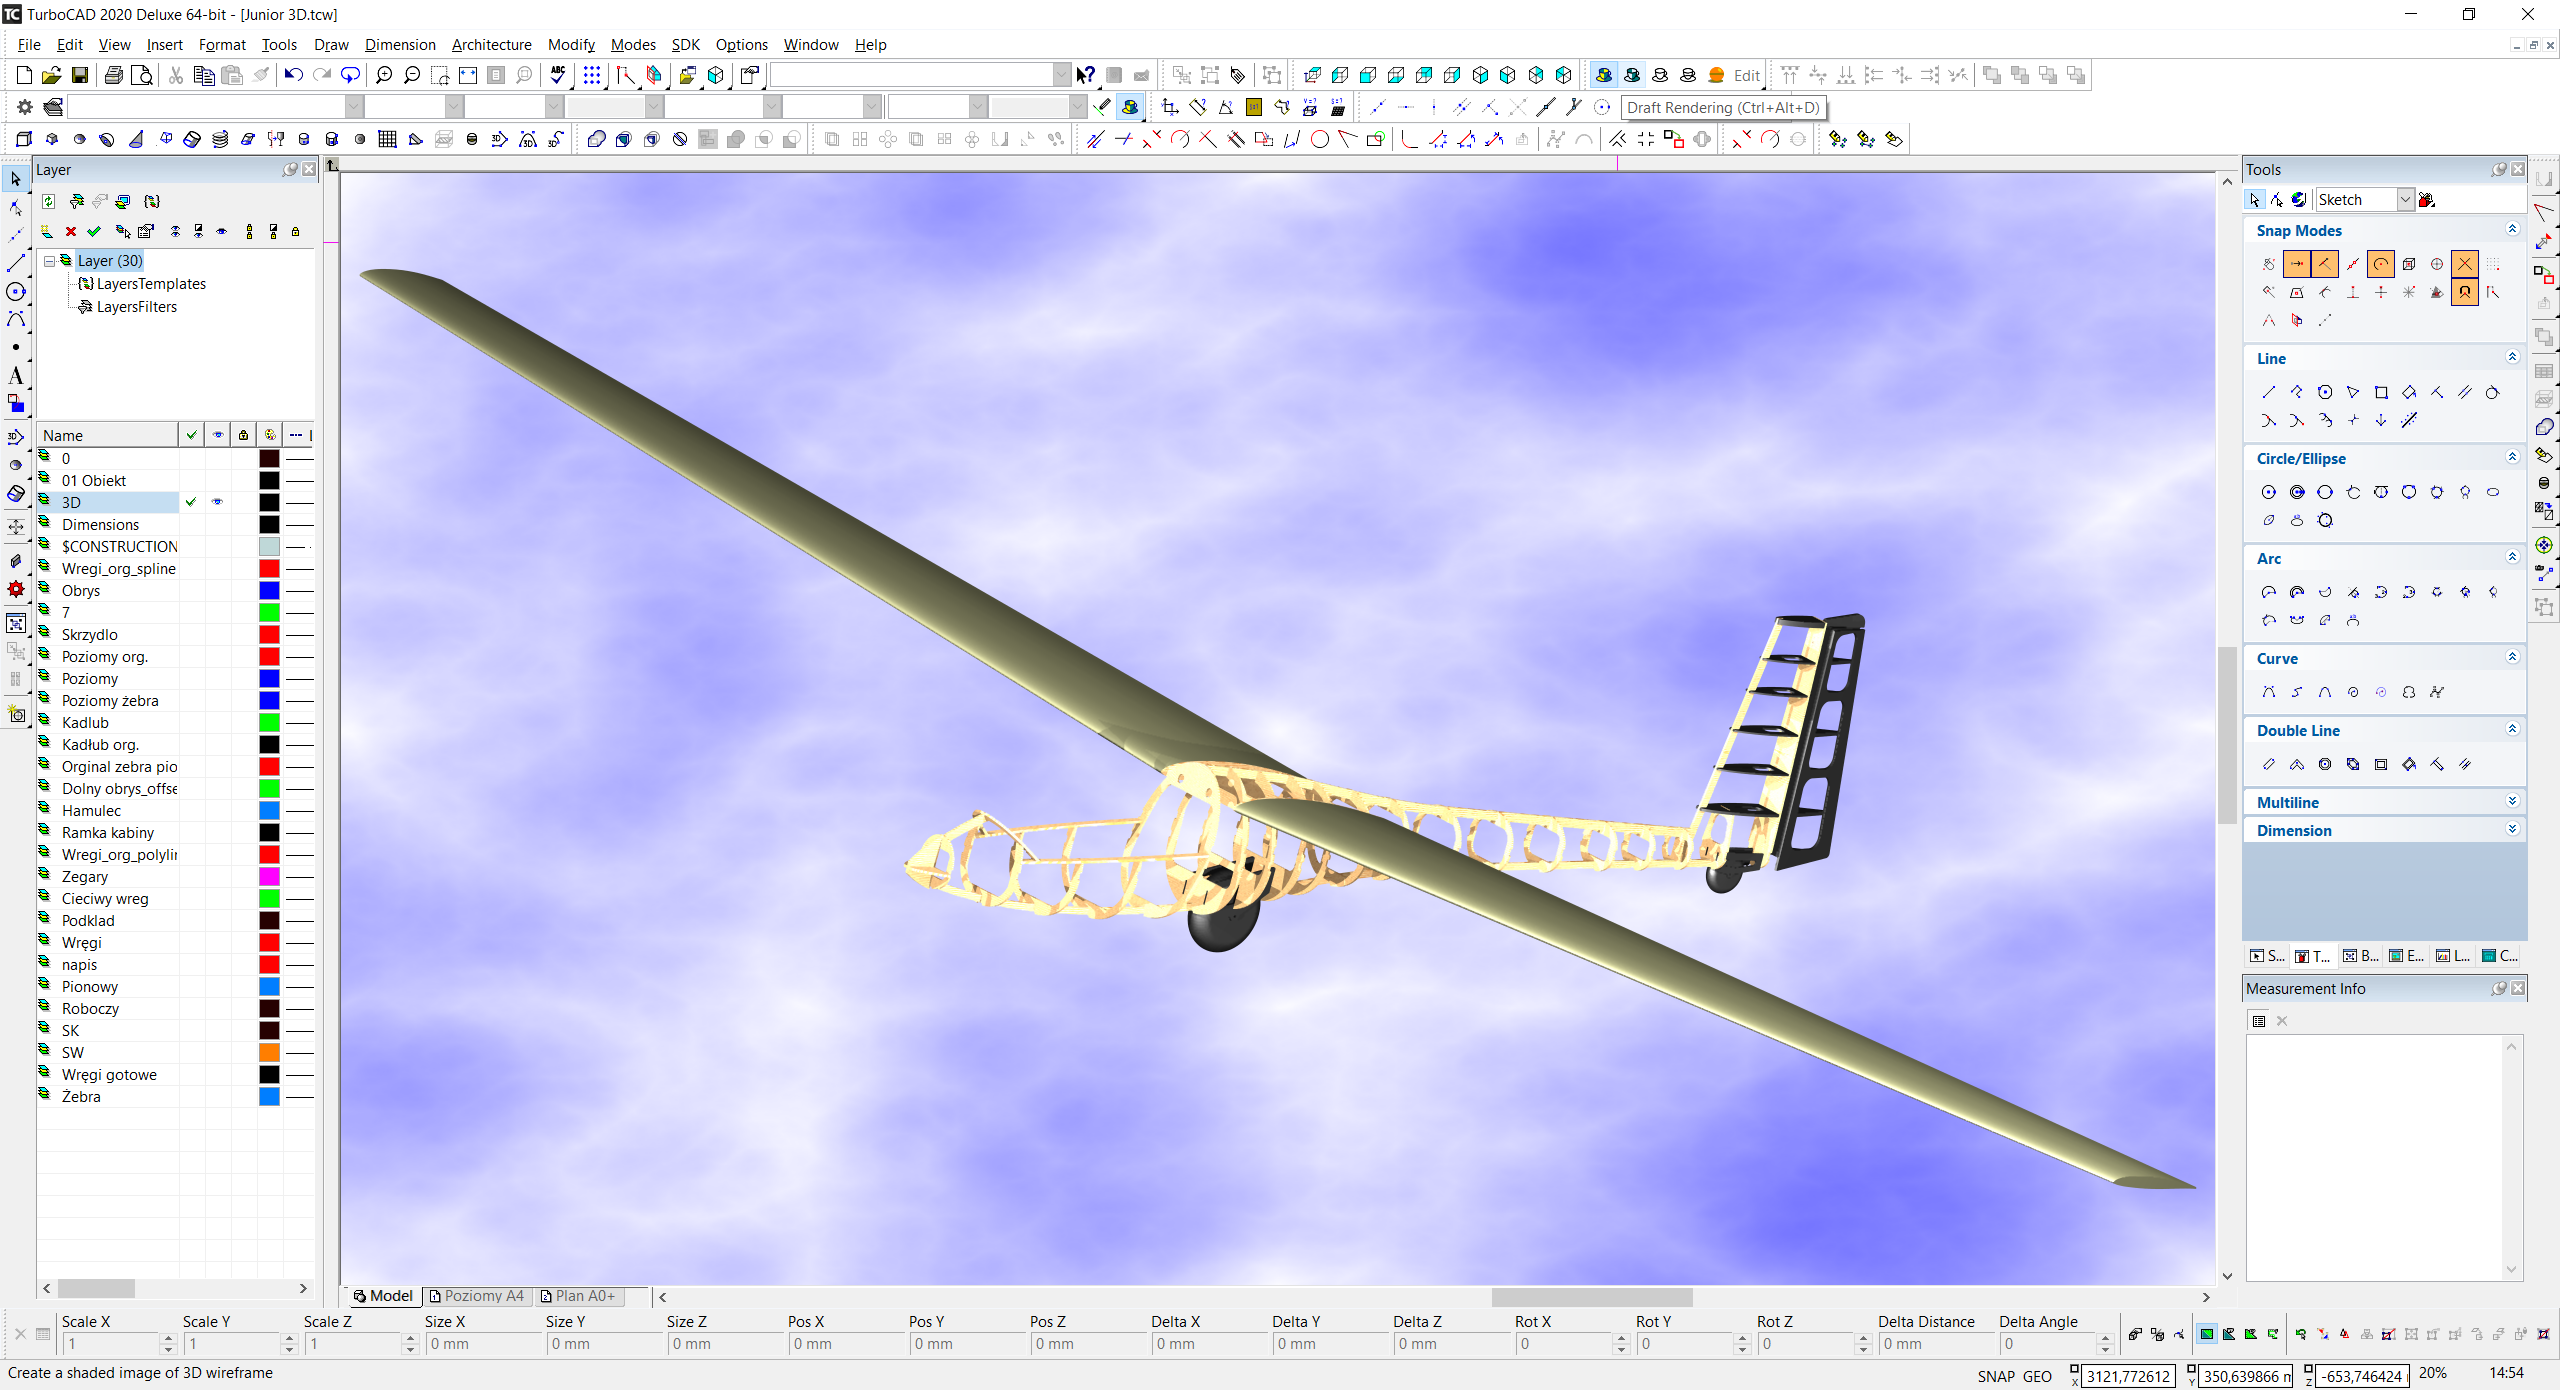Select the 3D Box tool
Screen dimensions: 2560x1390
24,139
